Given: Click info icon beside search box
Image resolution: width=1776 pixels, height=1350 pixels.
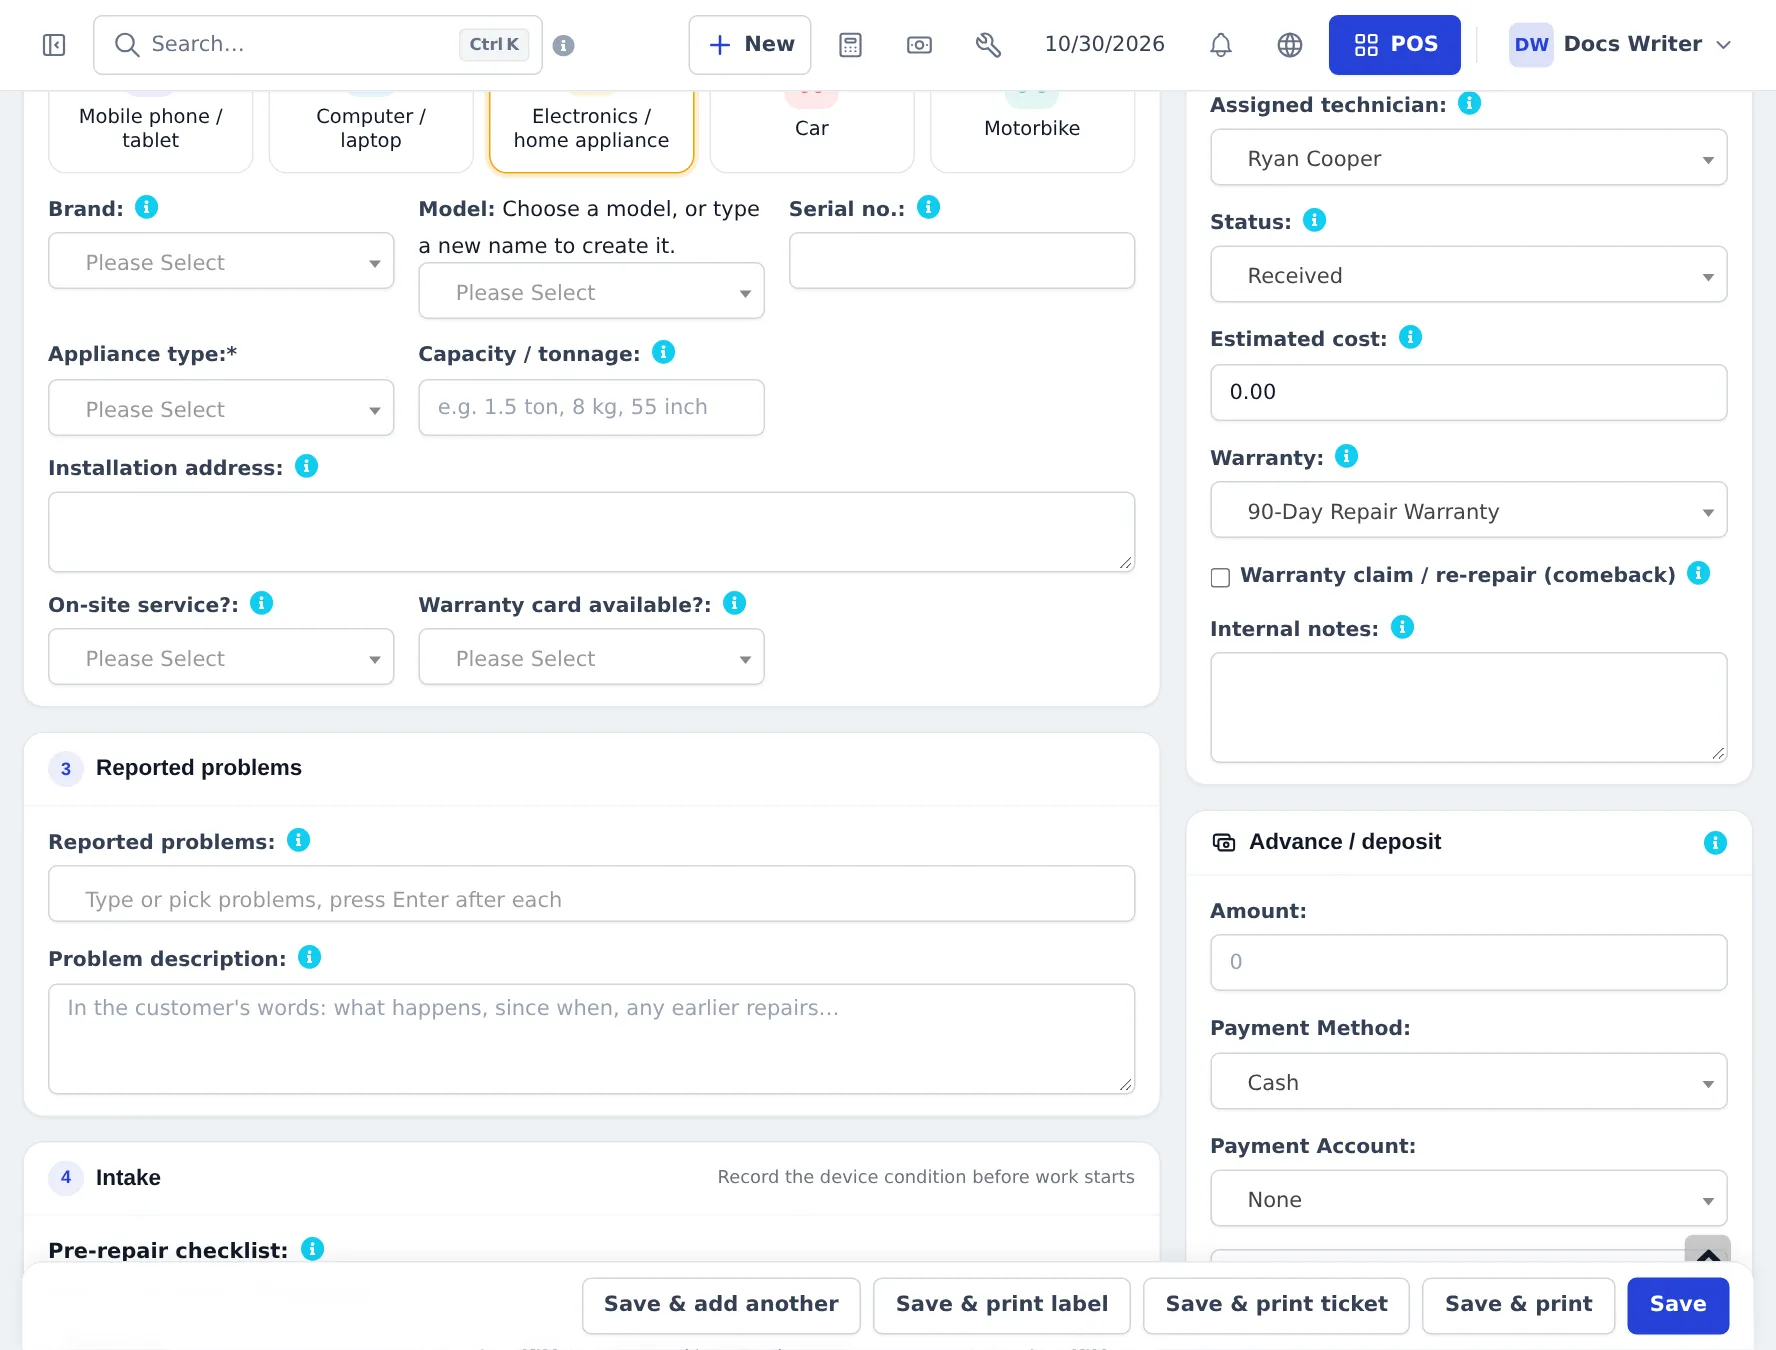Looking at the screenshot, I should (564, 45).
